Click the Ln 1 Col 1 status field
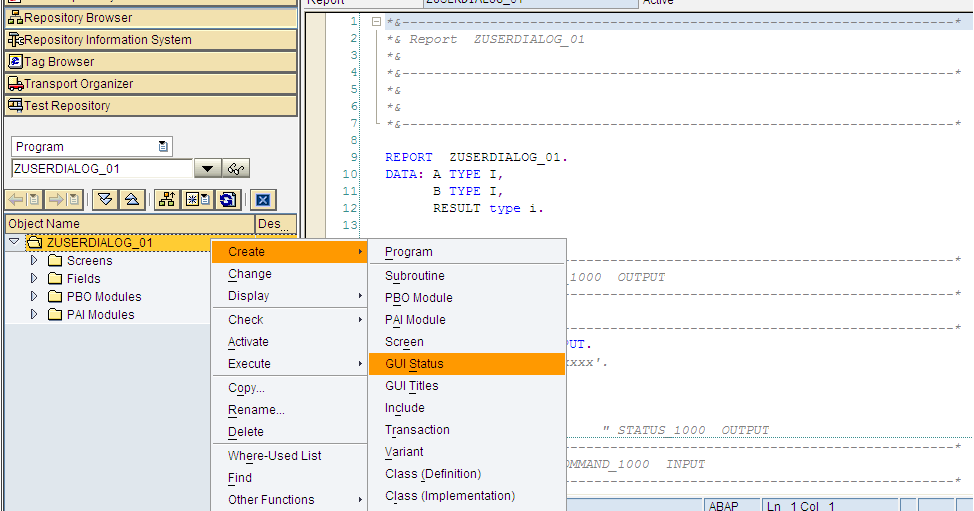974x511 pixels. pyautogui.click(x=830, y=505)
